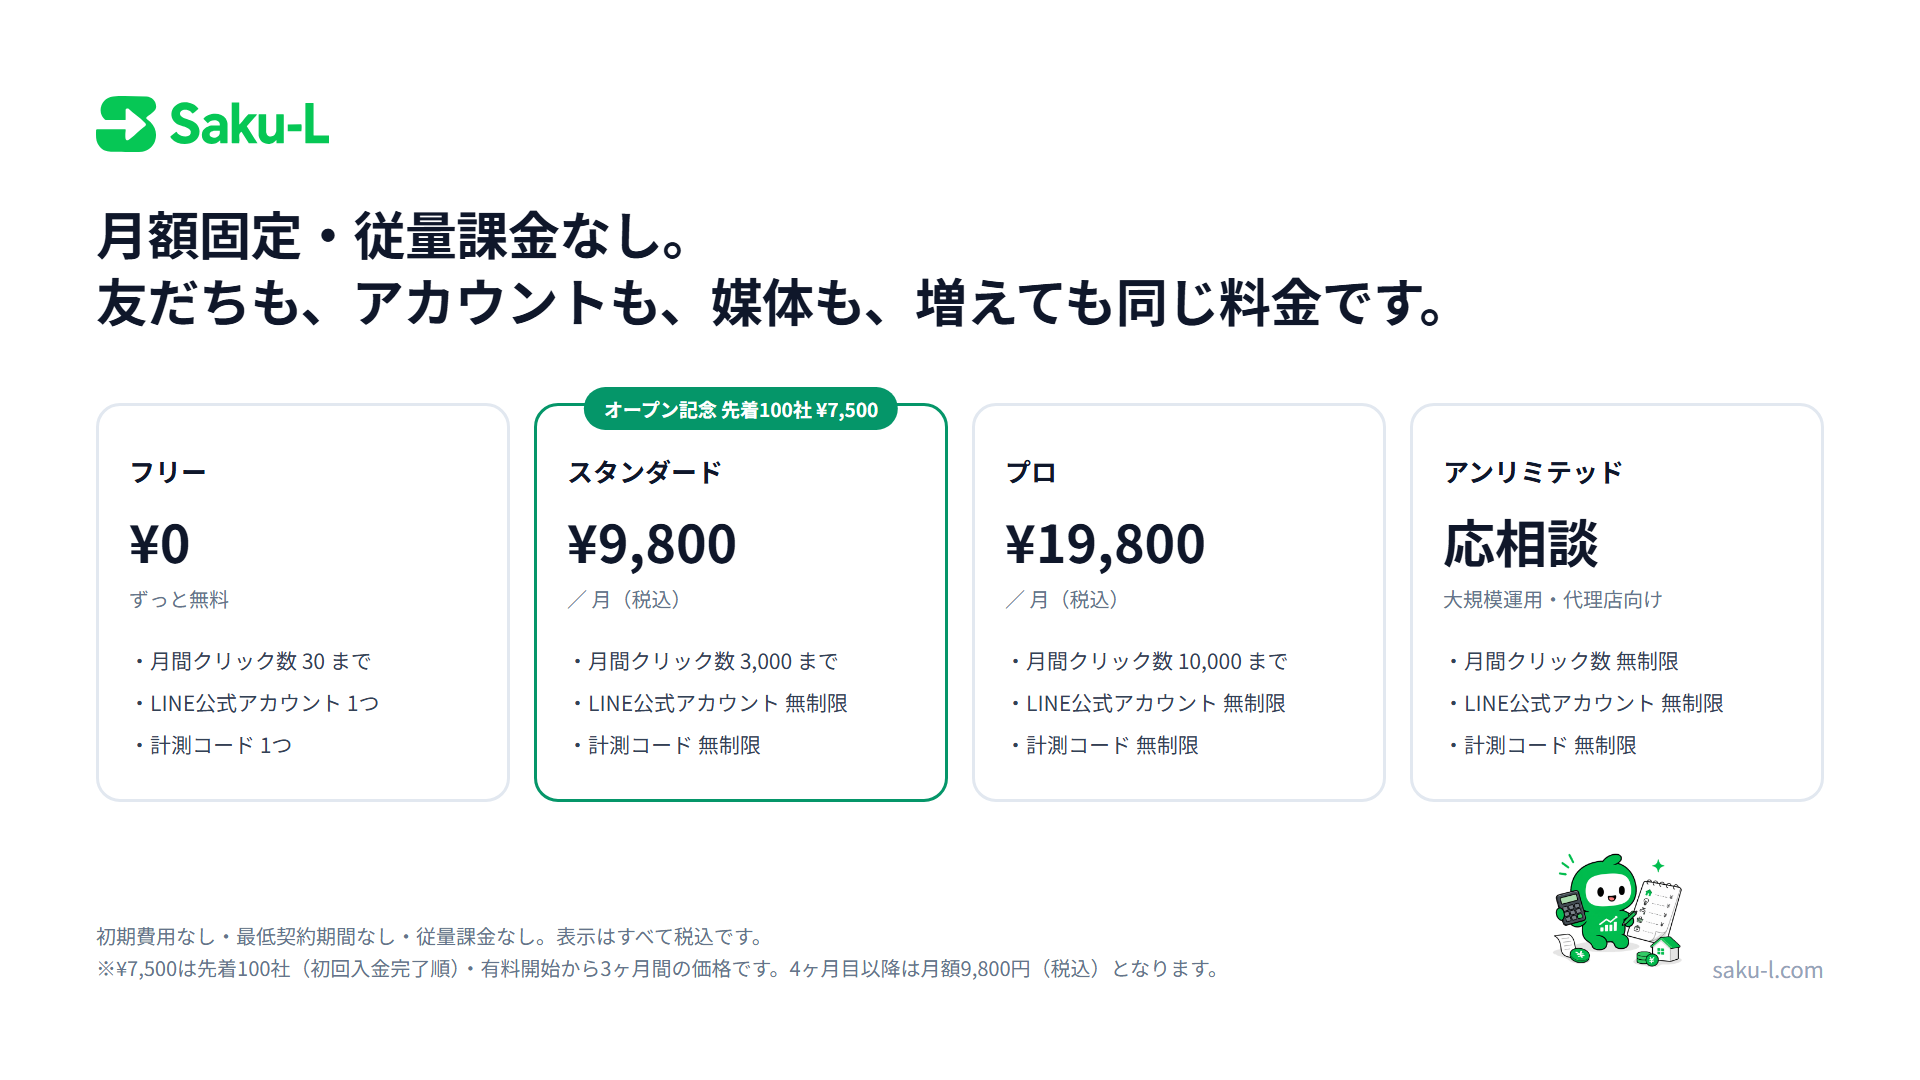
Task: Click the checklist notepad beside the mascot
Action: pos(1655,911)
